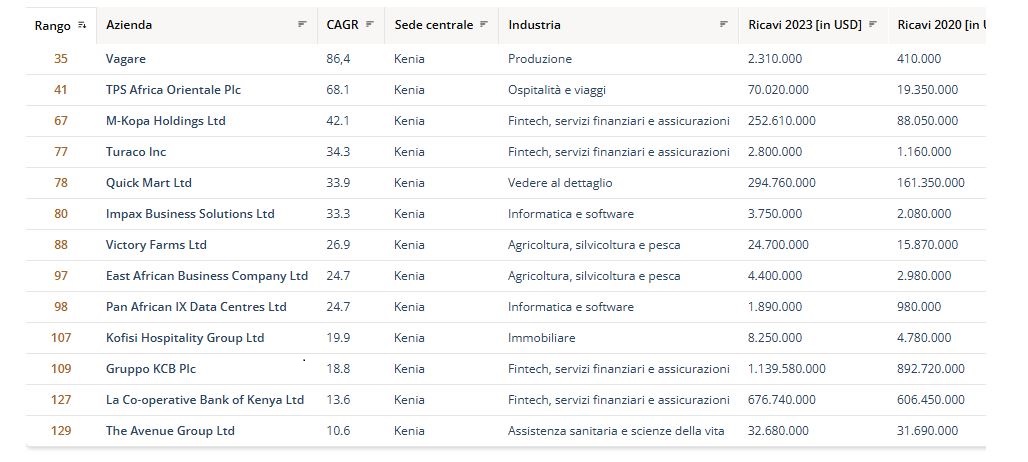1028x462 pixels.
Task: Select Turaco Inc CAGR value 34.3
Action: pos(338,152)
